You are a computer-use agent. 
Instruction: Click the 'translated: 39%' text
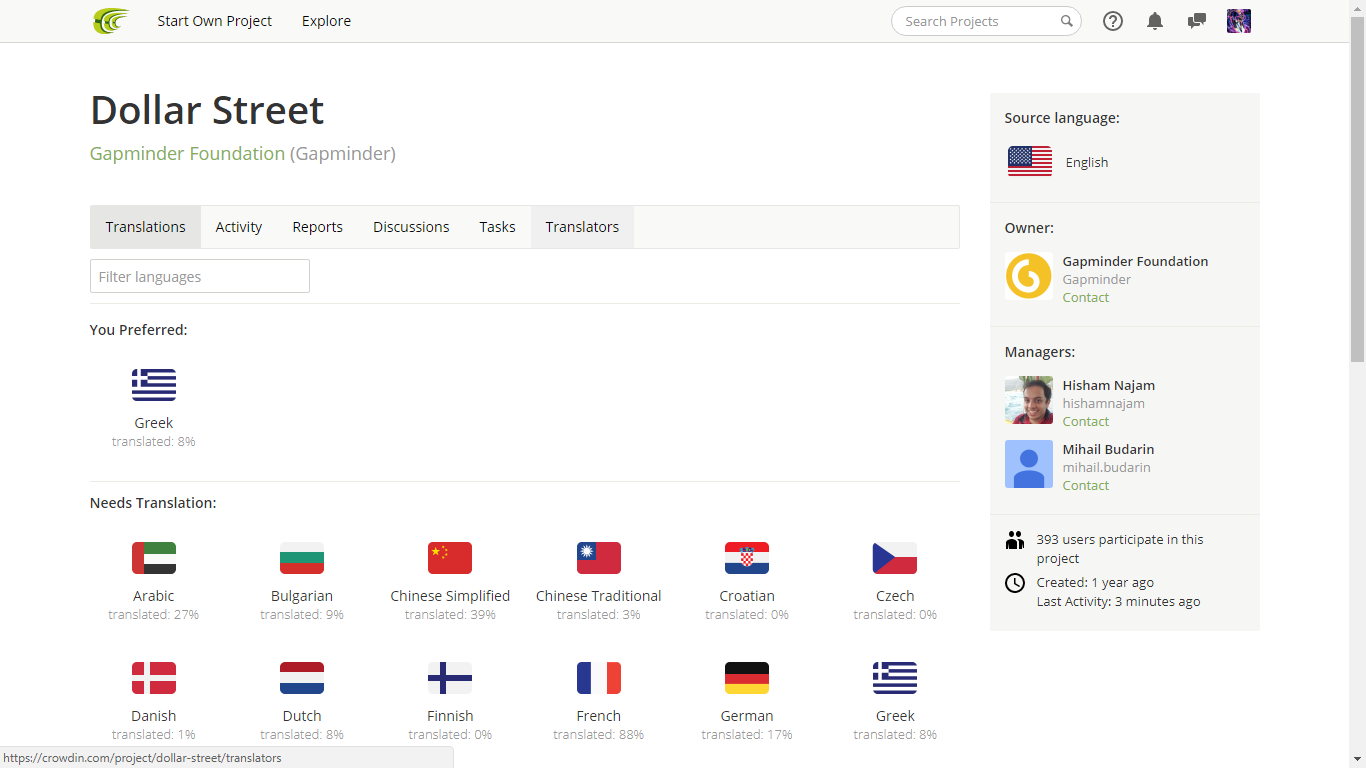(450, 614)
